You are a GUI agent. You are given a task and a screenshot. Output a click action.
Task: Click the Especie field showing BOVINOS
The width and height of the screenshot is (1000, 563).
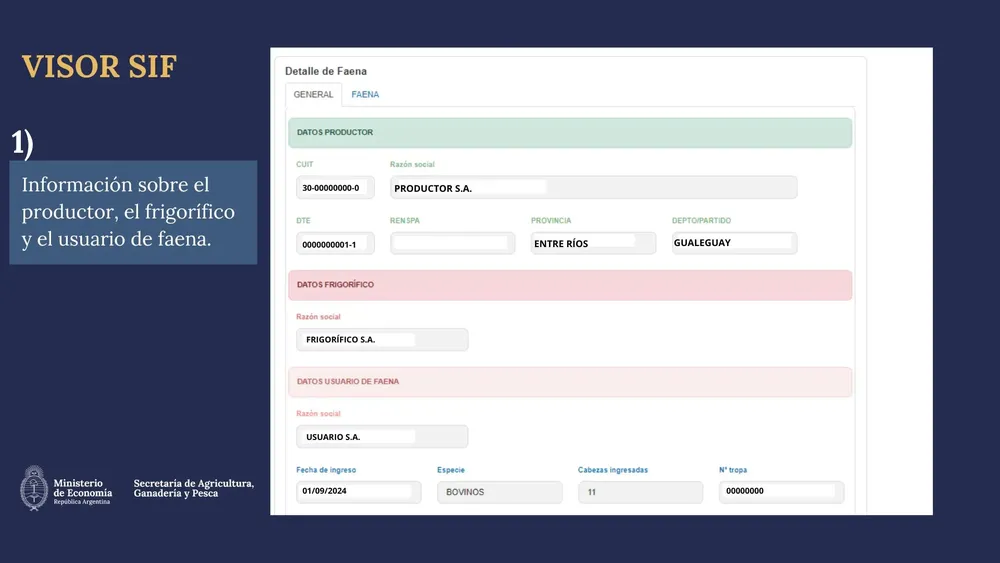click(499, 492)
